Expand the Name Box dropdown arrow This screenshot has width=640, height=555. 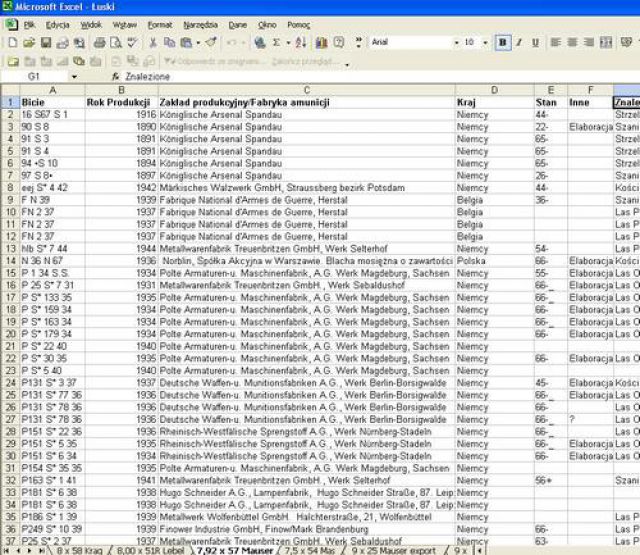click(x=74, y=76)
